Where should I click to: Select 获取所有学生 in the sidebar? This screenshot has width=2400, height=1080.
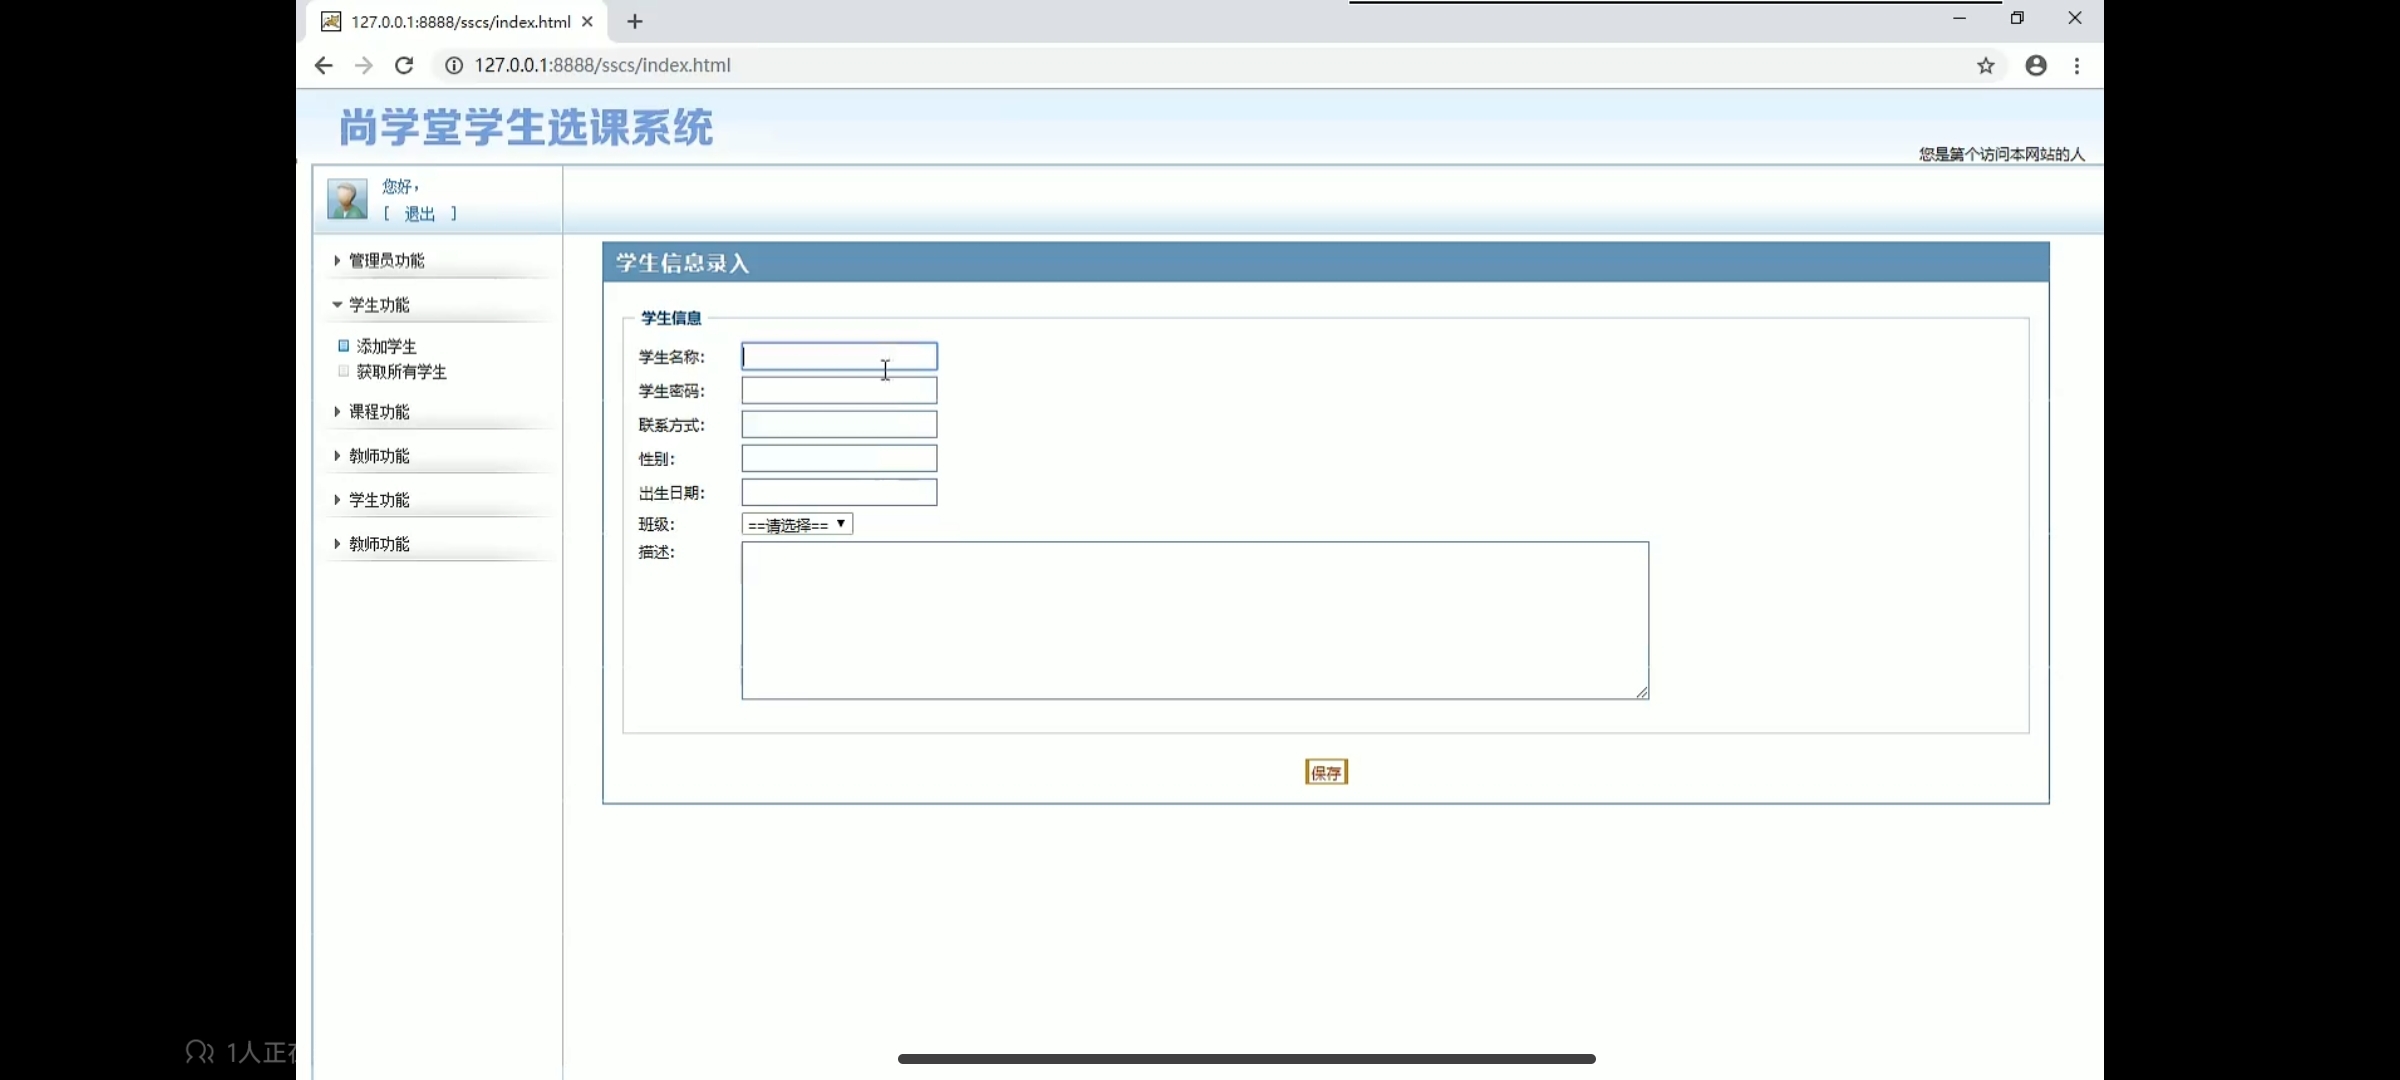(401, 372)
